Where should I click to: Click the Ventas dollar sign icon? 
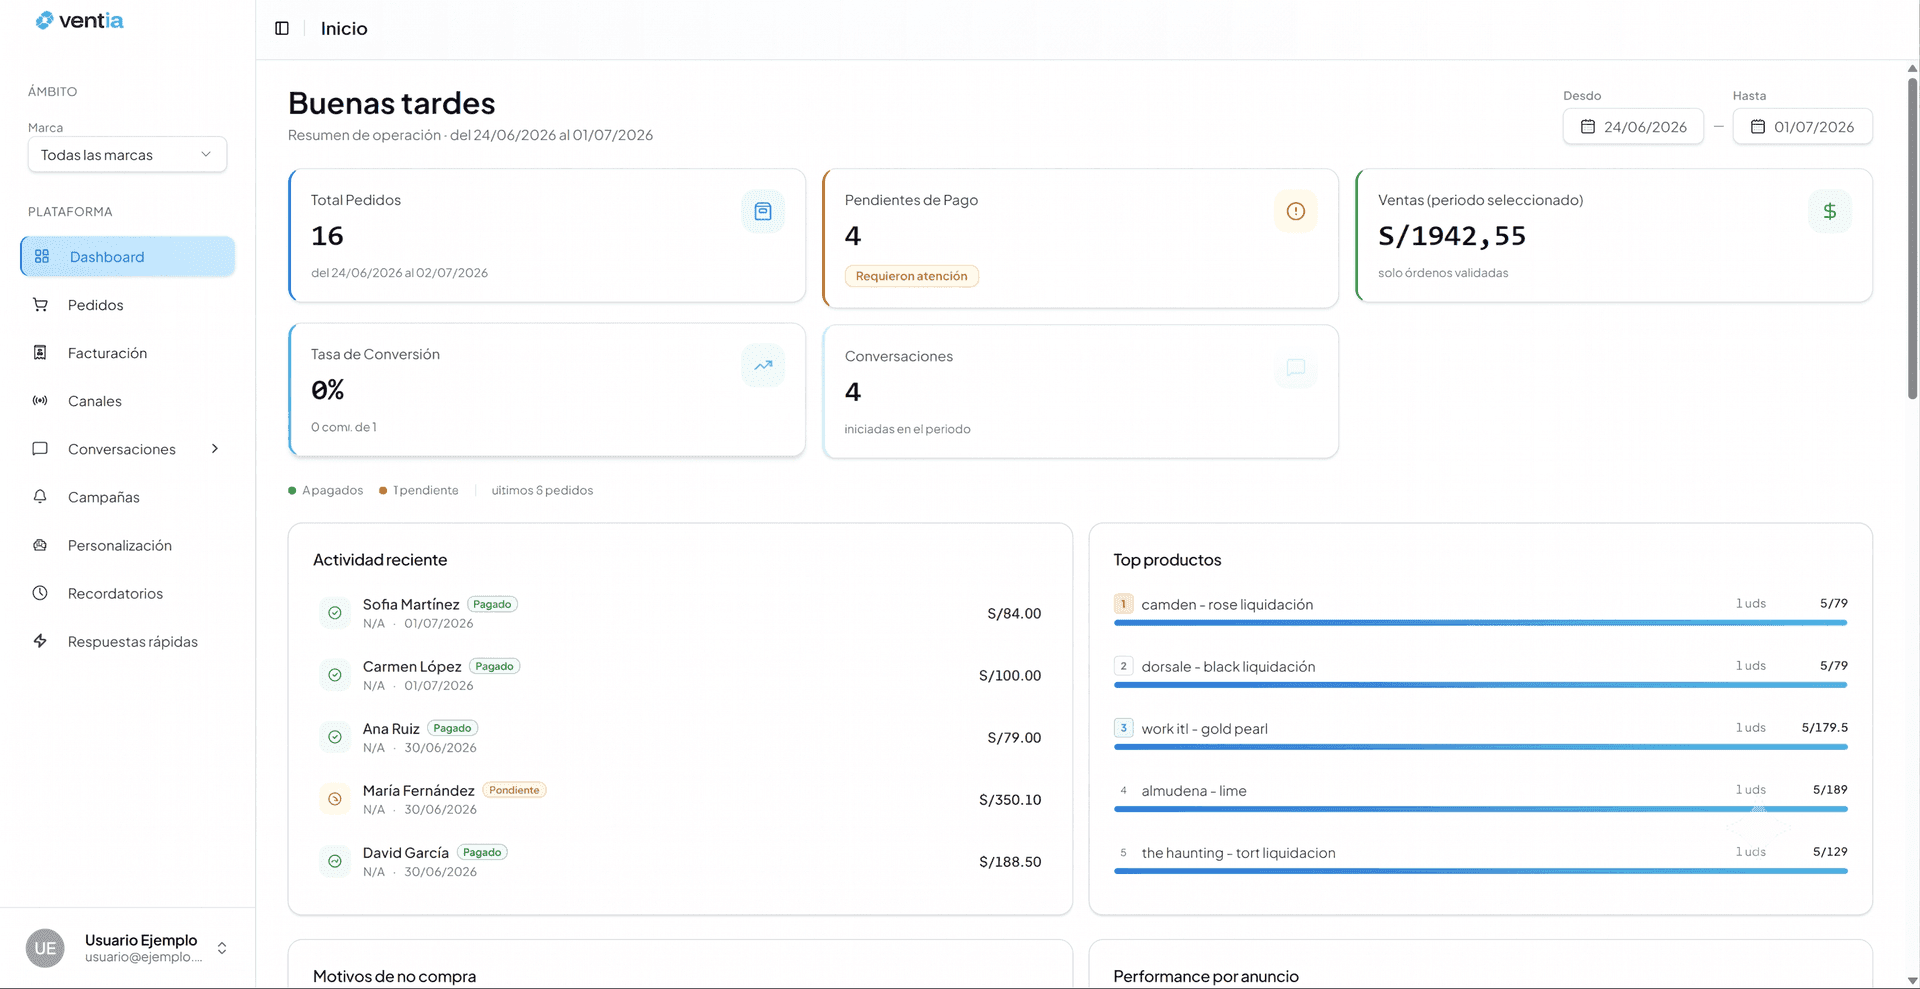tap(1830, 211)
